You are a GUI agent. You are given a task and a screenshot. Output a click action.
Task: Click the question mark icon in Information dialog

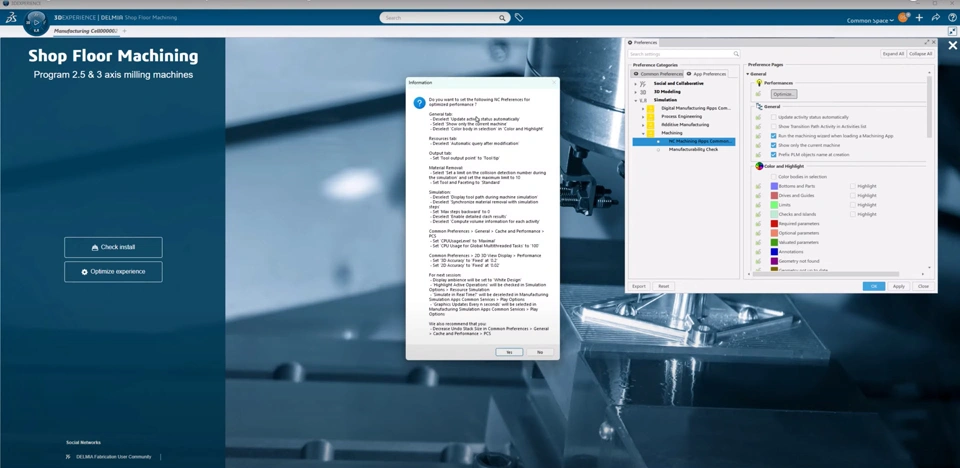[419, 103]
